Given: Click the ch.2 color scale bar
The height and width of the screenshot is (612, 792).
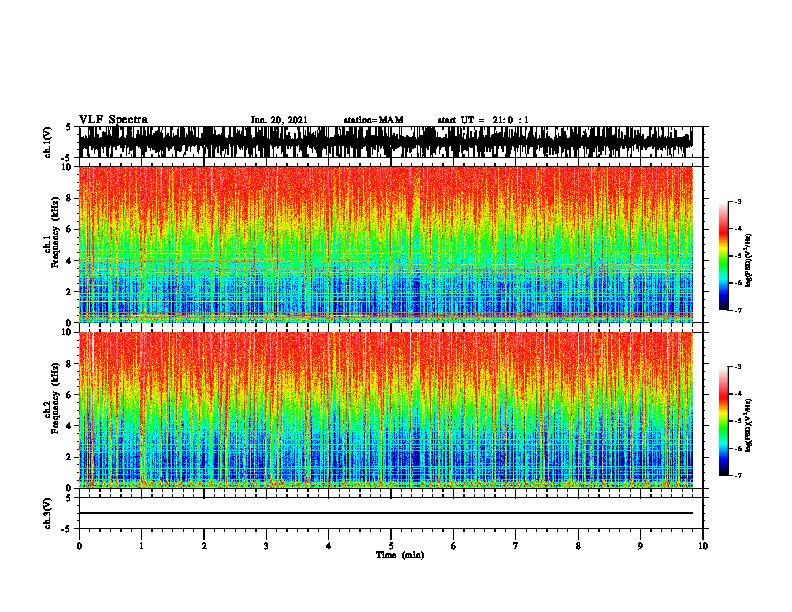Looking at the screenshot, I should click(x=723, y=421).
